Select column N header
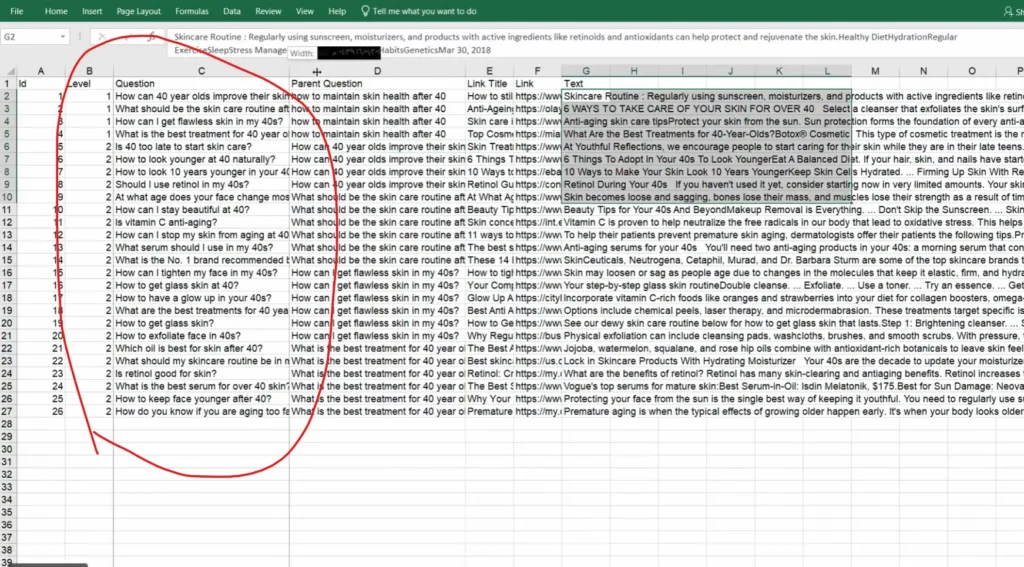Image resolution: width=1024 pixels, height=567 pixels. coord(923,71)
